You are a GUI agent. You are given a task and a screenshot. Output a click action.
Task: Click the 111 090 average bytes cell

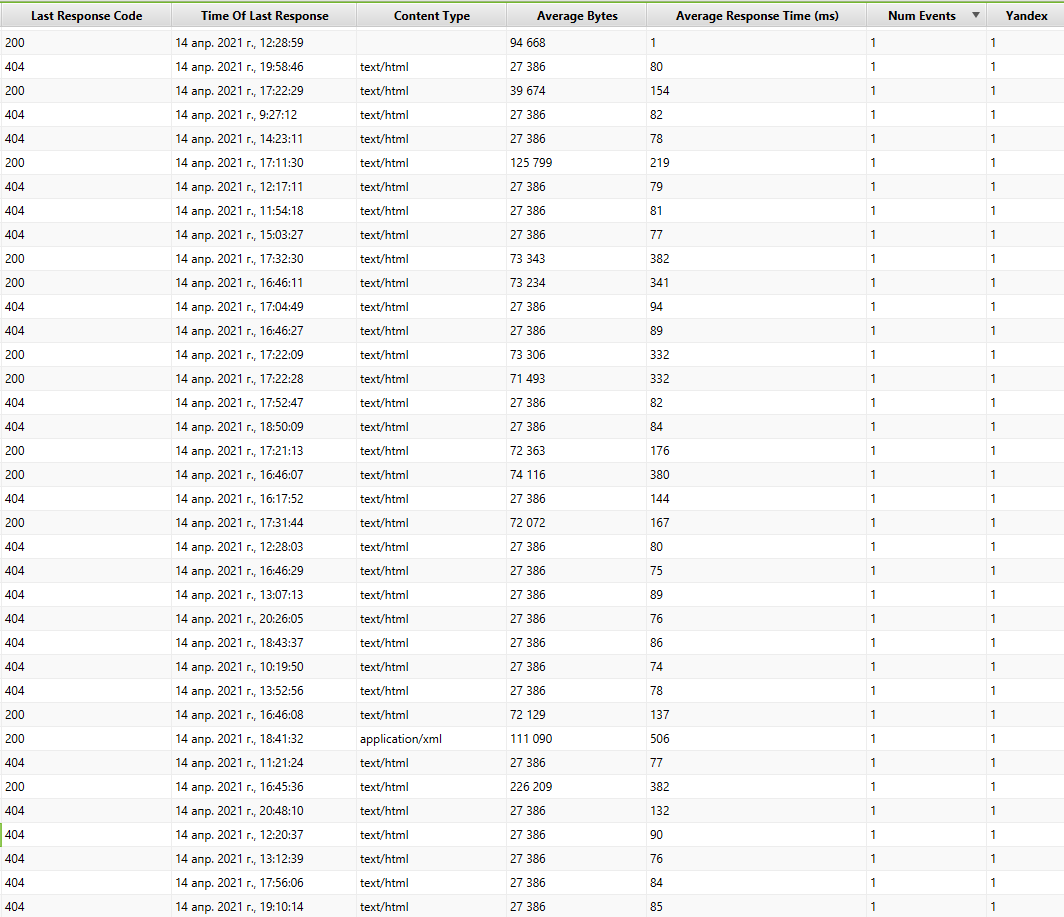point(530,739)
